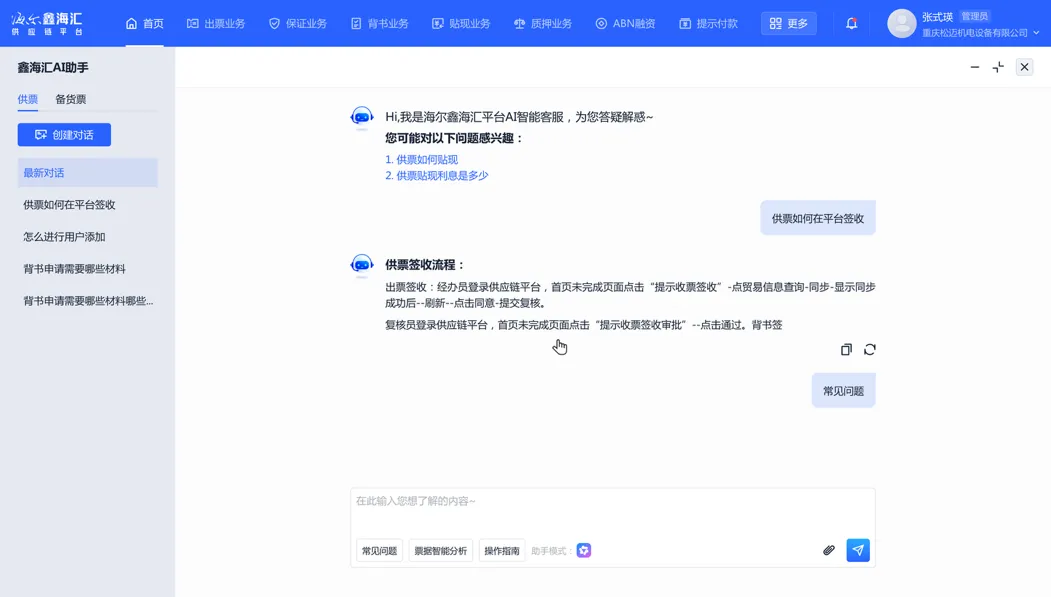Open the 贴现业务 menu
Viewport: 1051px width, 597px height.
coord(461,23)
